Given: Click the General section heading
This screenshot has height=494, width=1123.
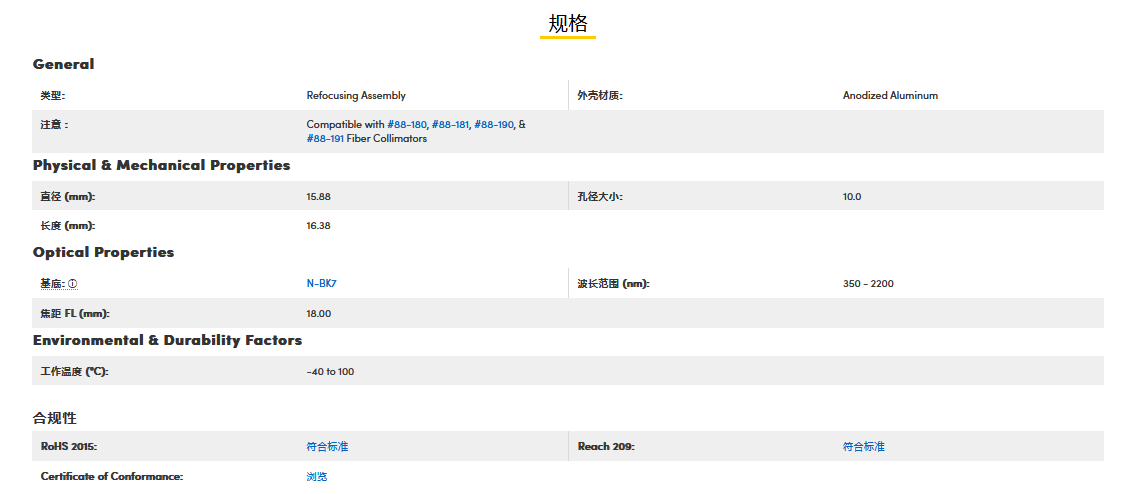Looking at the screenshot, I should (63, 64).
